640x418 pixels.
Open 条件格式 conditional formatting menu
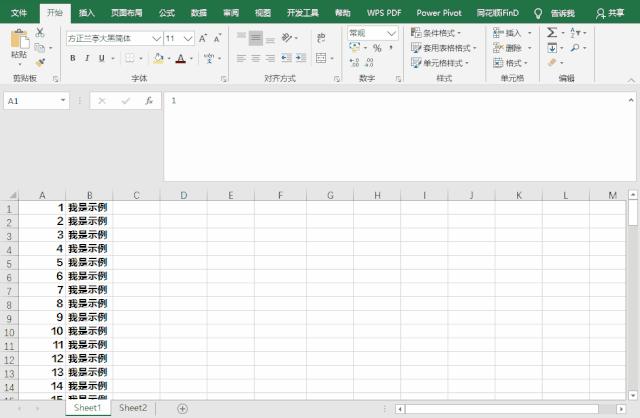click(x=436, y=33)
